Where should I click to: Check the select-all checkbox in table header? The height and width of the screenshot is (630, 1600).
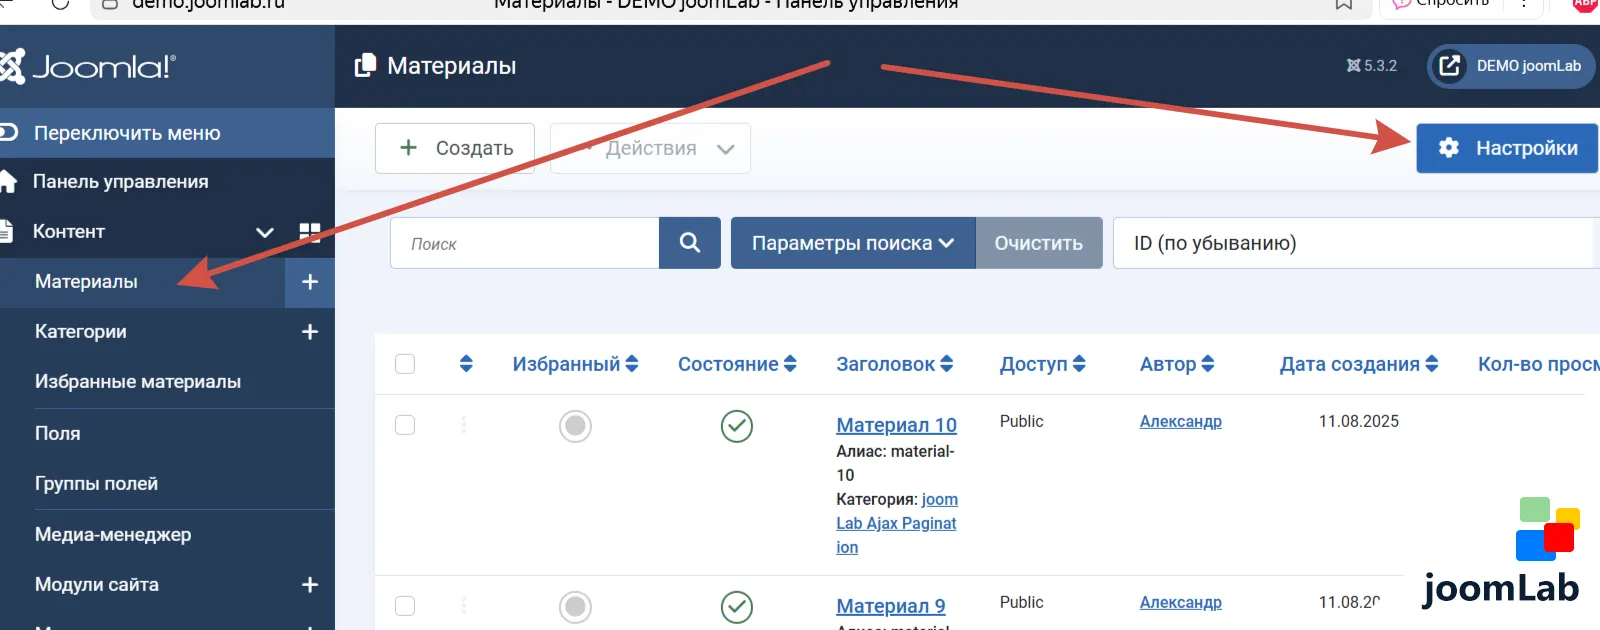[x=405, y=364]
